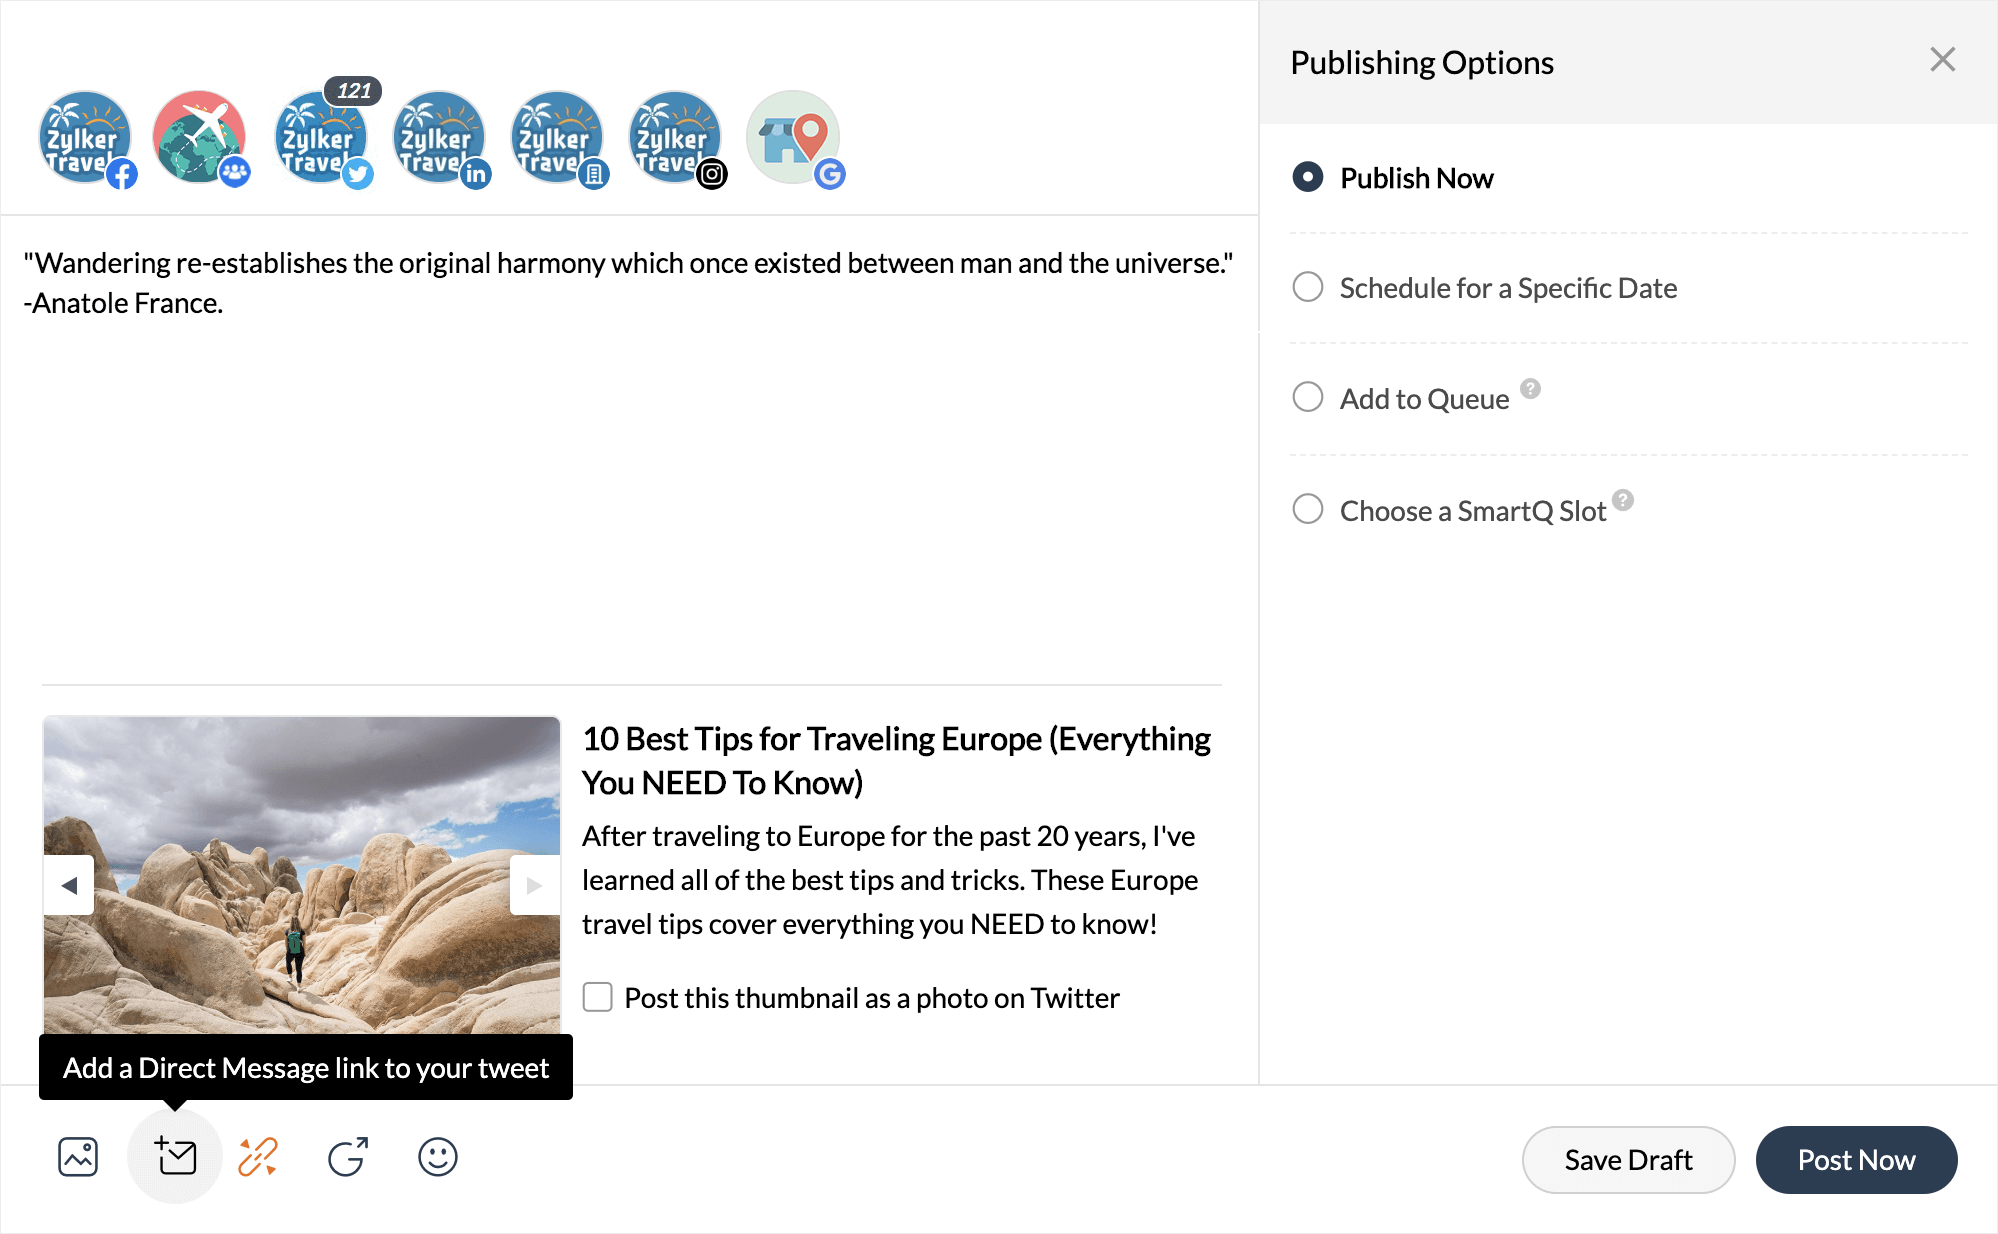
Task: Click the Direct Message link envelope icon
Action: click(x=175, y=1157)
